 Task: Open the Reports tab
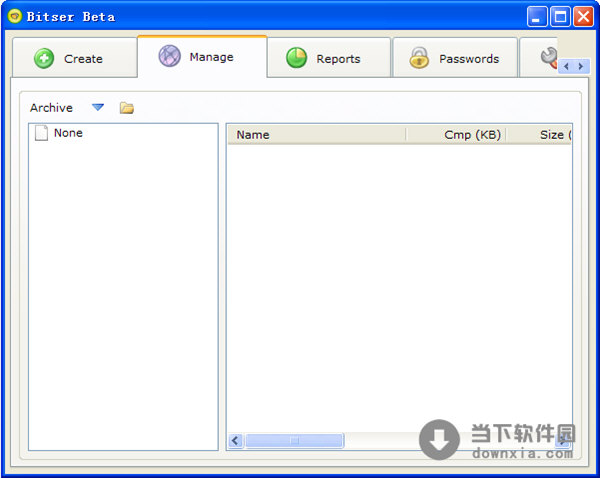329,58
